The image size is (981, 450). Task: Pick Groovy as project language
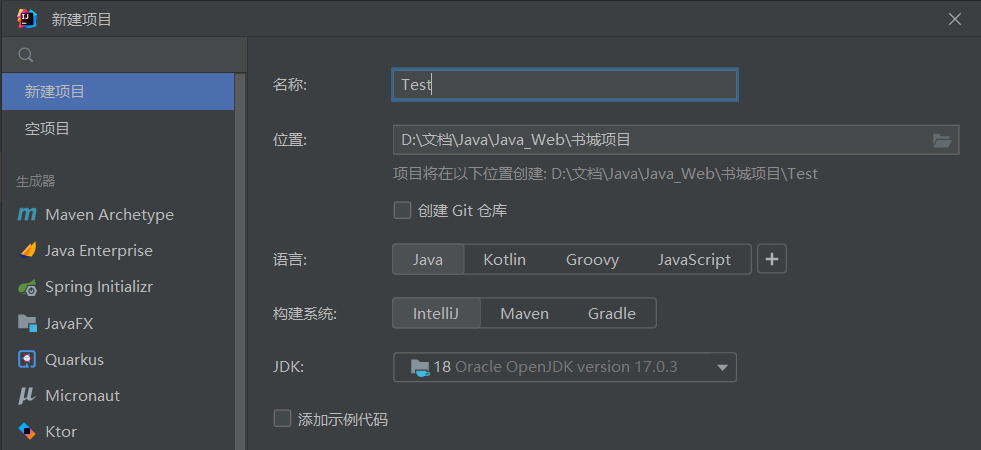pyautogui.click(x=592, y=259)
